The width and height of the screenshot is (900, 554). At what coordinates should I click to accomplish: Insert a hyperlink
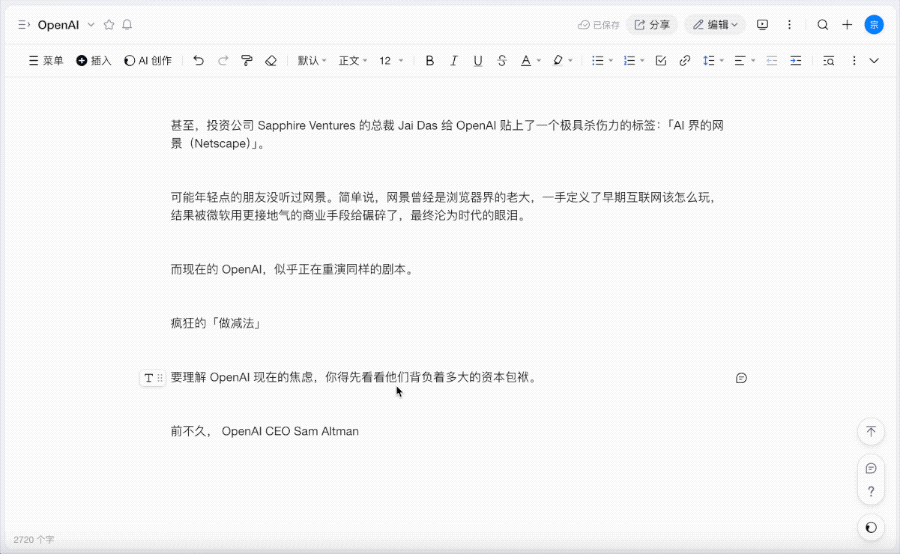click(684, 61)
